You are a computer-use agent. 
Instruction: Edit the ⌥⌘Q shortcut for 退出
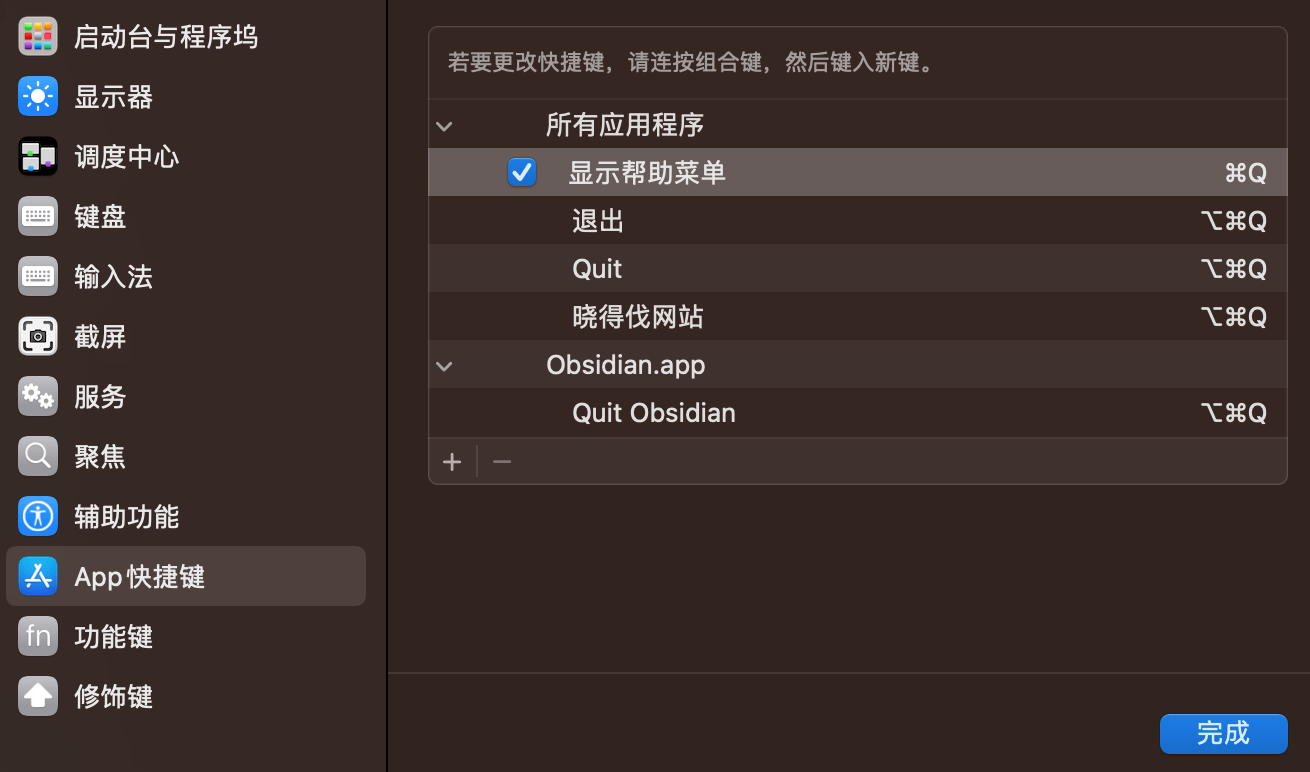point(1233,221)
